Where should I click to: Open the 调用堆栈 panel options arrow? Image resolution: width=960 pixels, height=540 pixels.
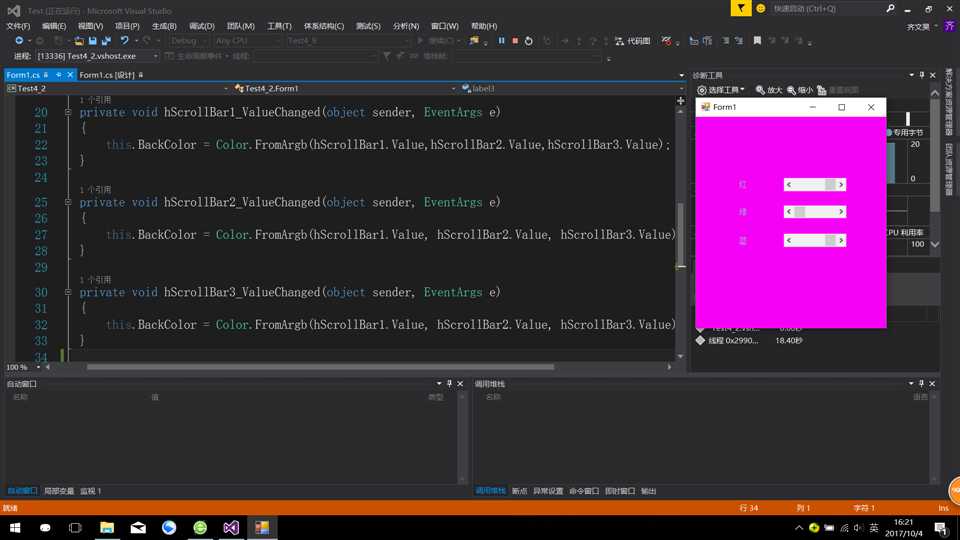pos(911,384)
